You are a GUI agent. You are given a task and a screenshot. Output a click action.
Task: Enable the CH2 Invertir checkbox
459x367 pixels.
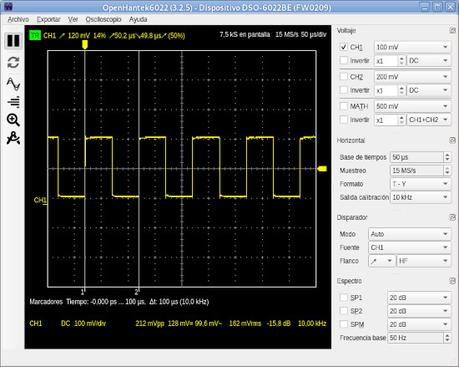(x=344, y=90)
